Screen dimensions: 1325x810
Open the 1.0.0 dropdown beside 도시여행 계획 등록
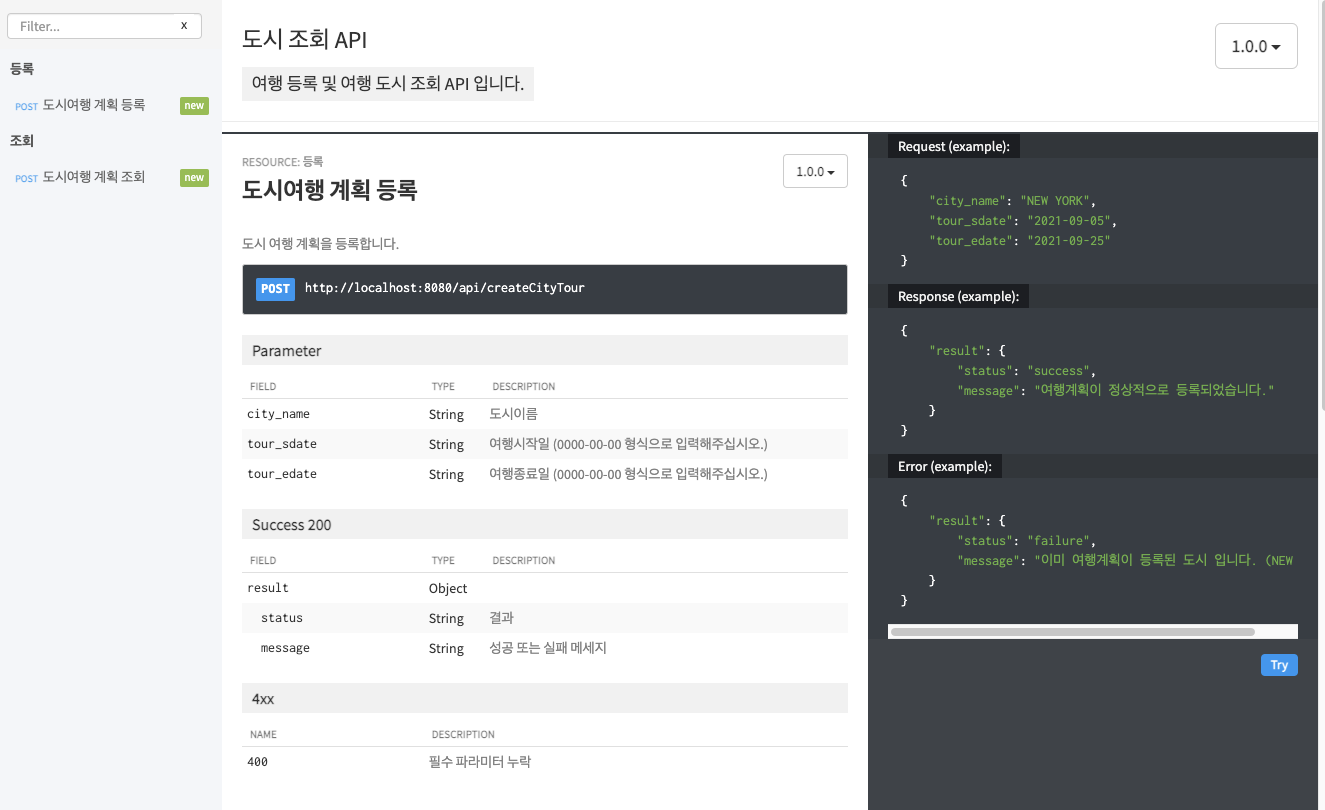click(815, 171)
